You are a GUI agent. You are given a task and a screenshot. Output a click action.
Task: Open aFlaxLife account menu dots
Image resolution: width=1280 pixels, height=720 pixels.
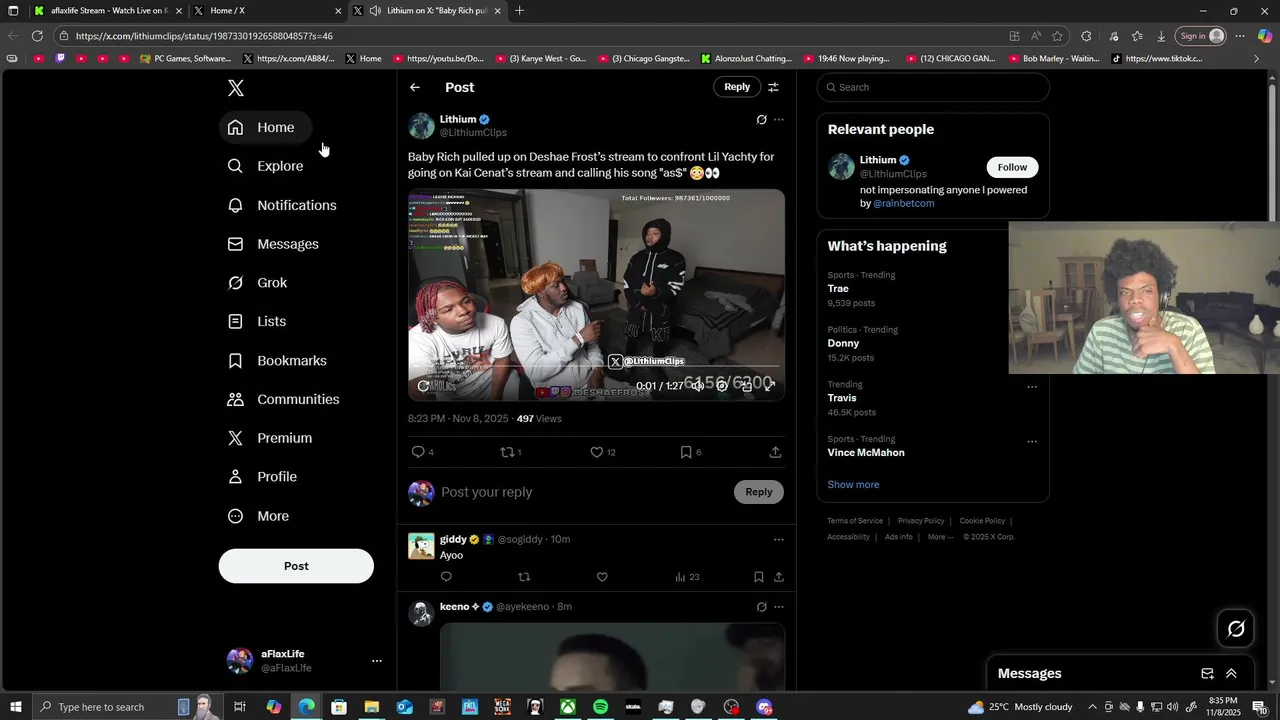[x=377, y=661]
